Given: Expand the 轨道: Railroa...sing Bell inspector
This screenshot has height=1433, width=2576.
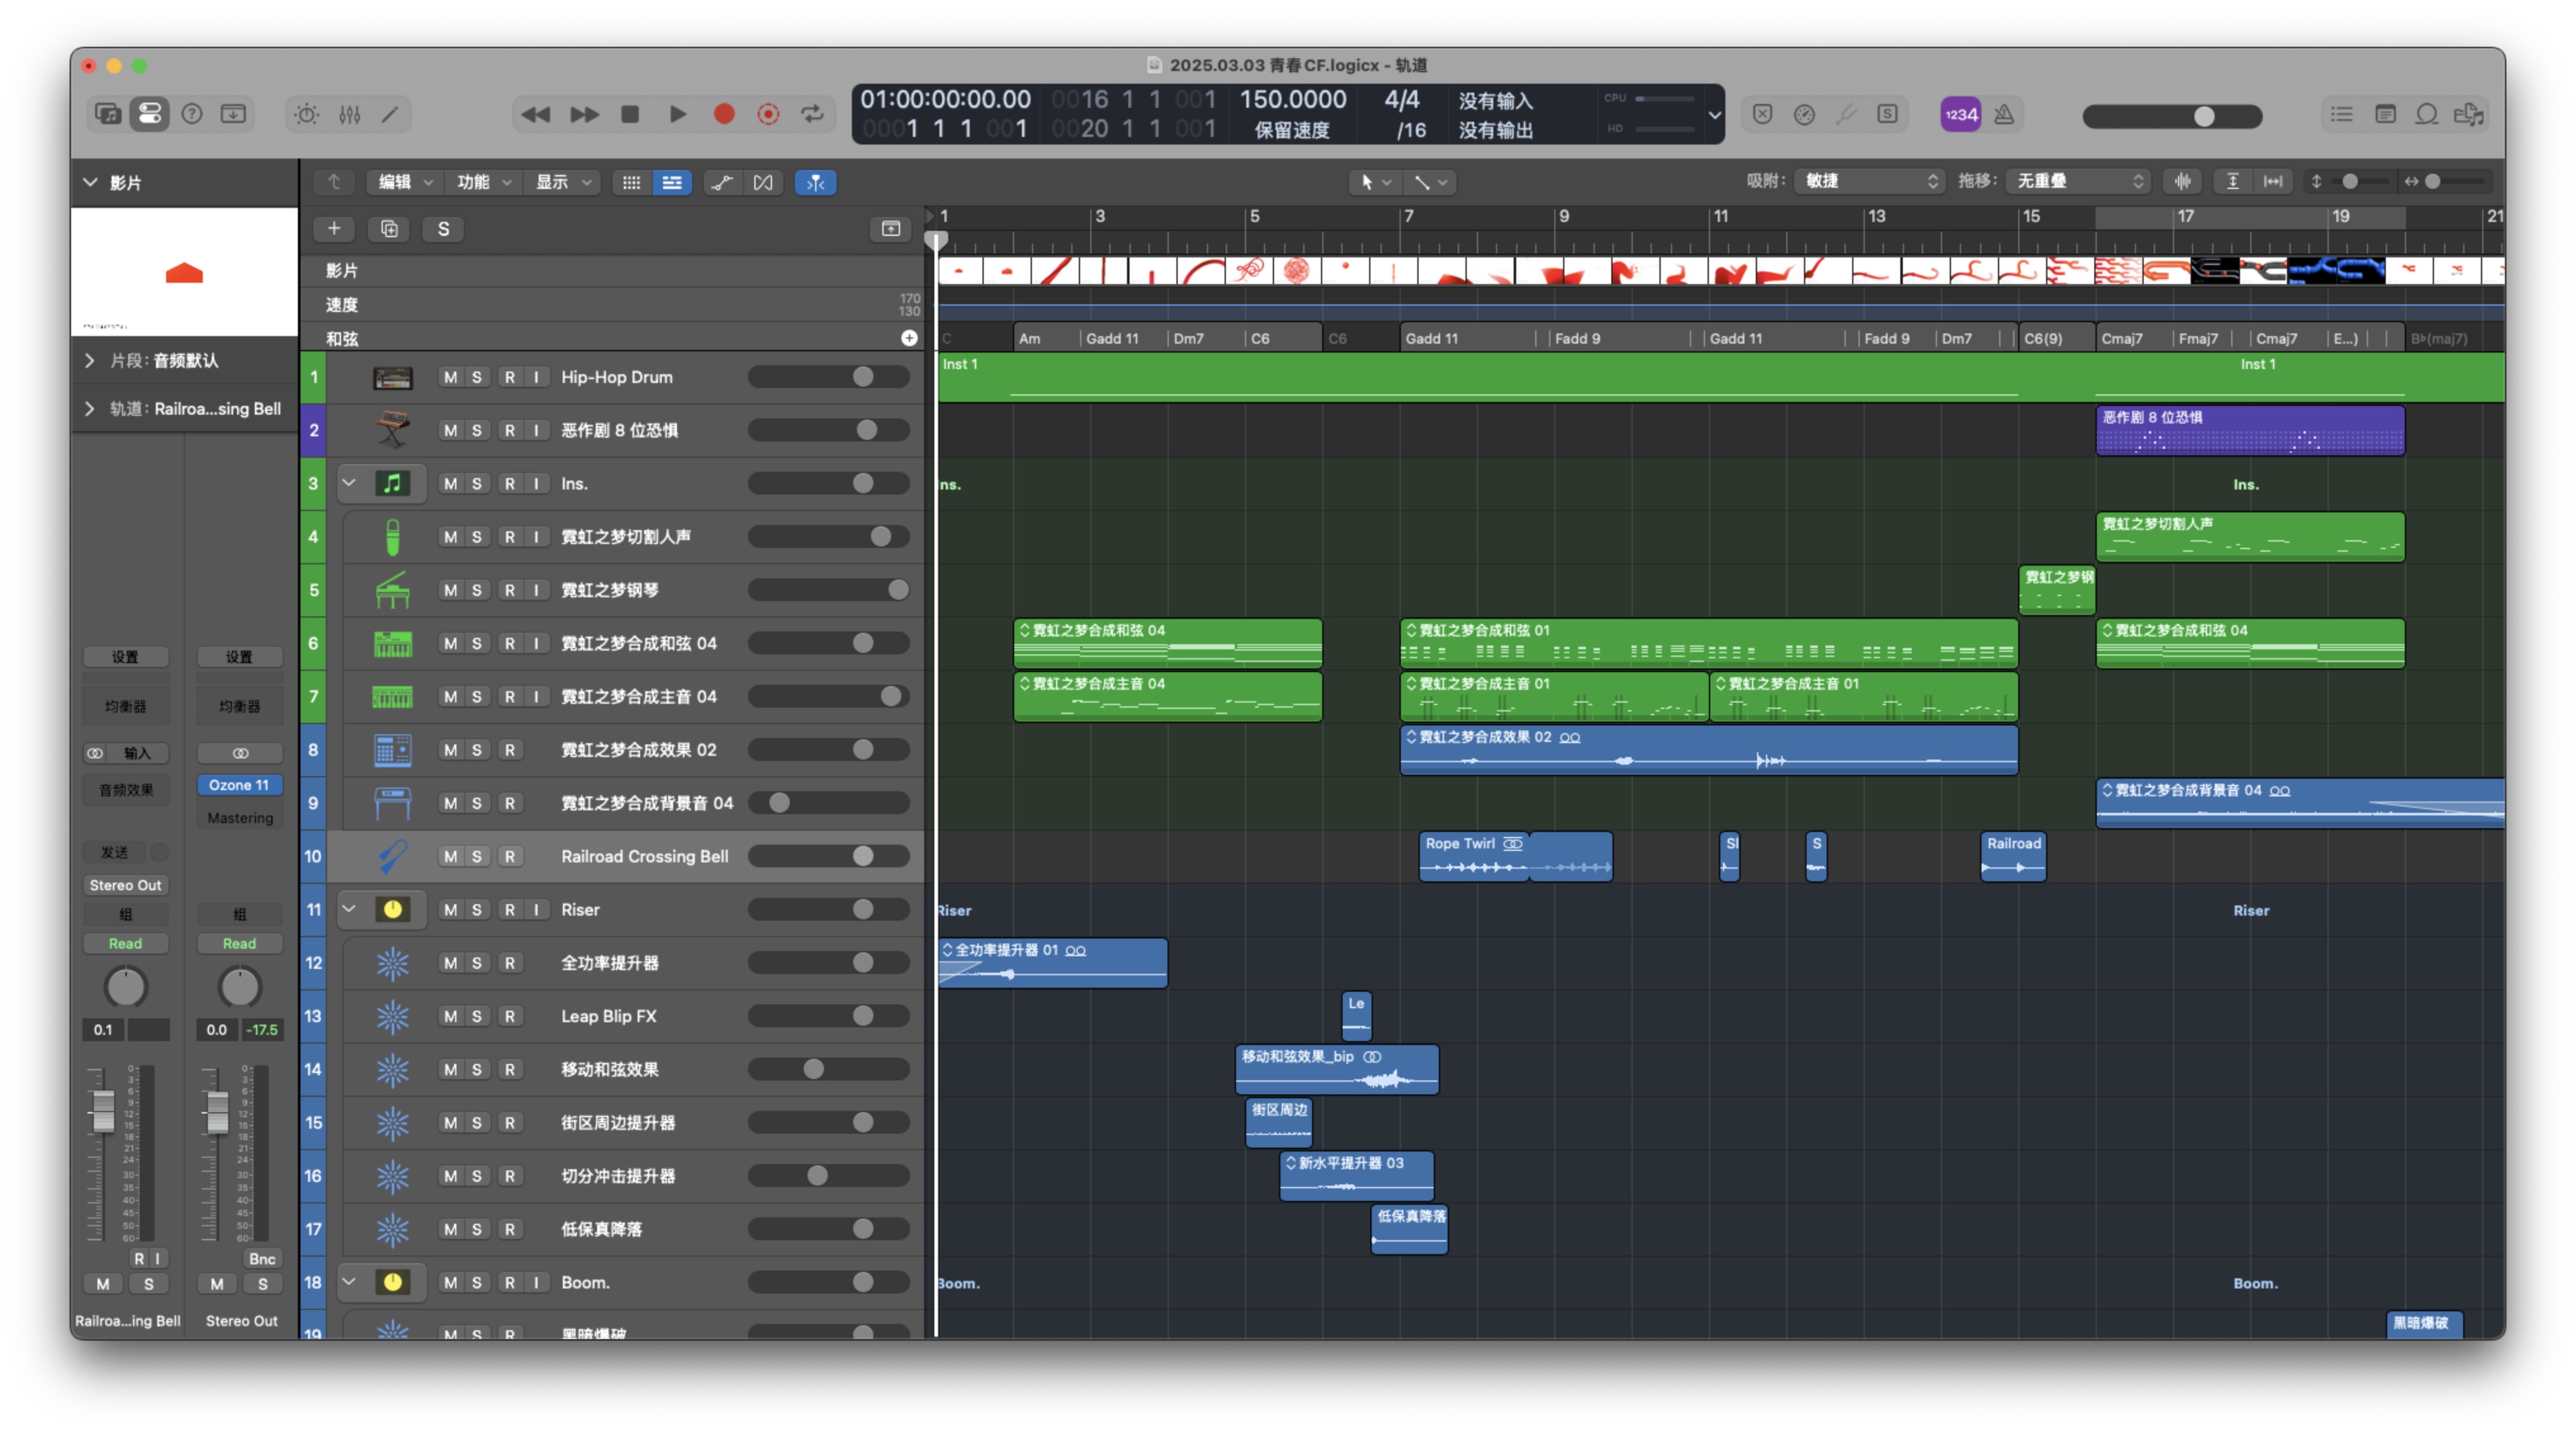Looking at the screenshot, I should [90, 408].
